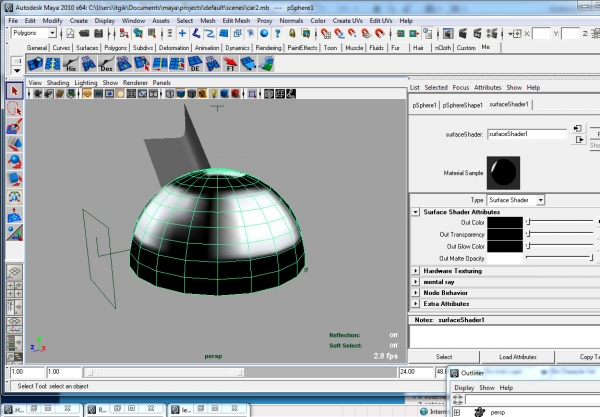The width and height of the screenshot is (600, 417).
Task: Pick the Paint Selection tool
Action: click(x=15, y=126)
